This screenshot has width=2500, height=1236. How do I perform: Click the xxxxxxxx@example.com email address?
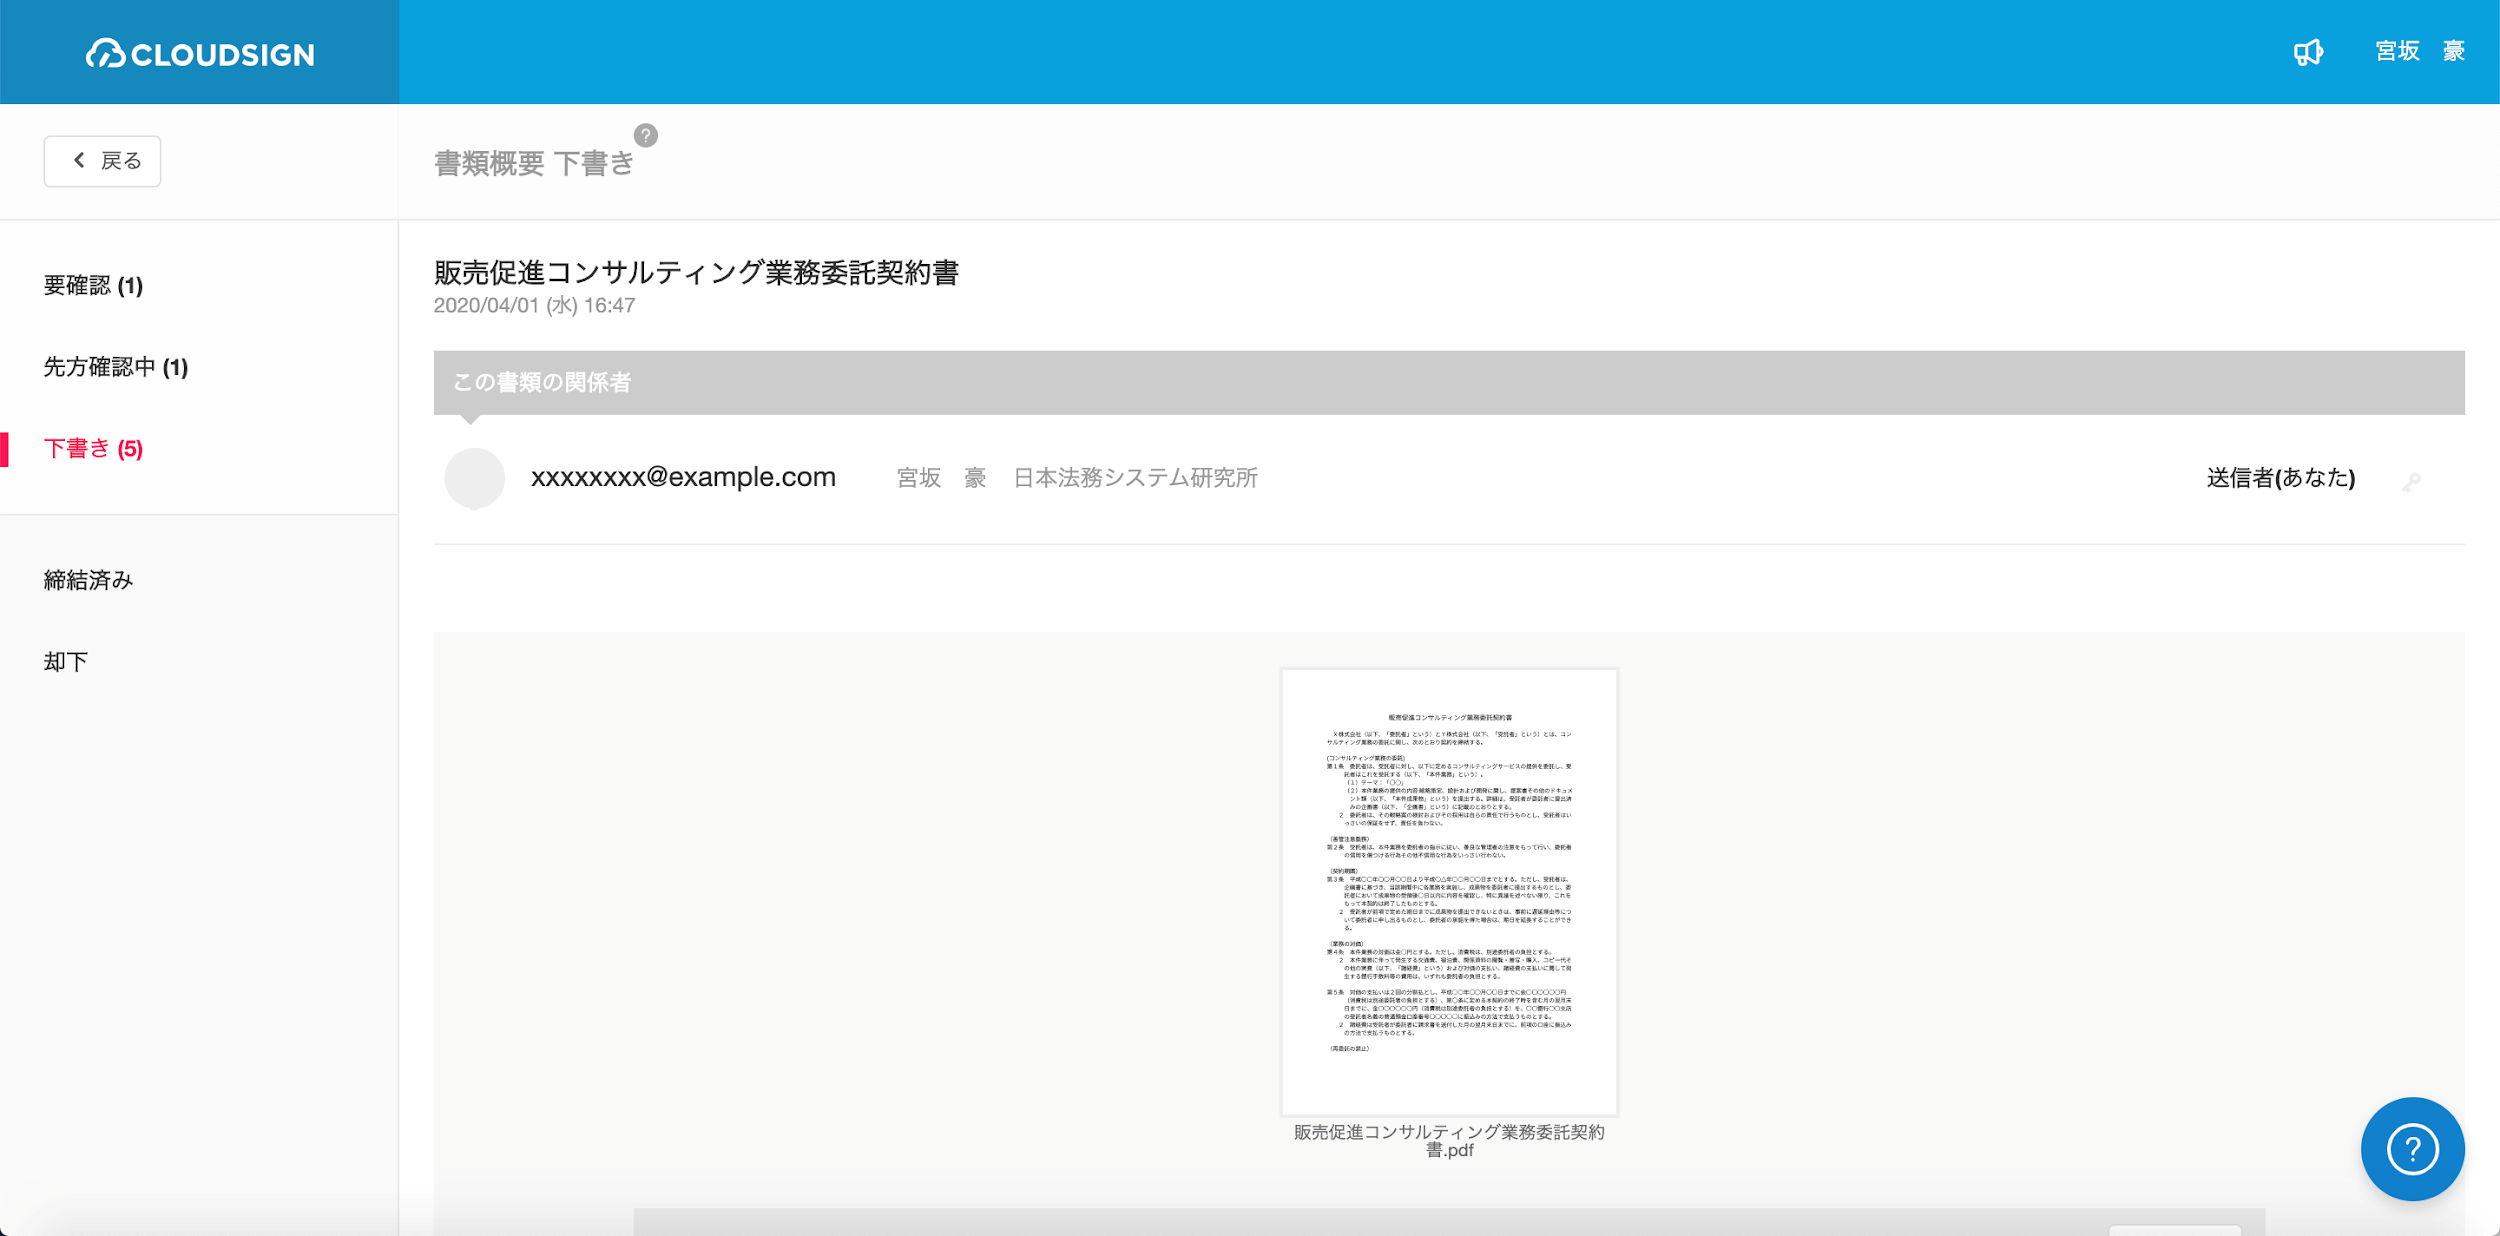[x=683, y=477]
